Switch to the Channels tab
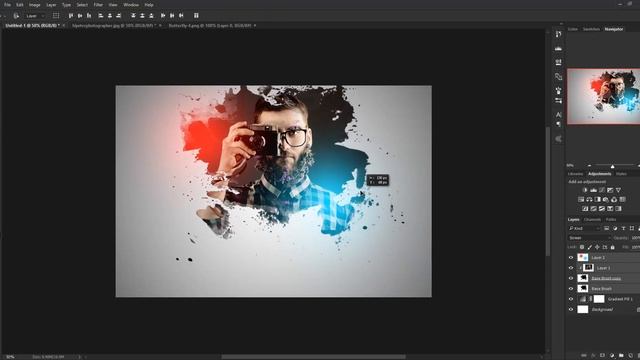 [593, 220]
